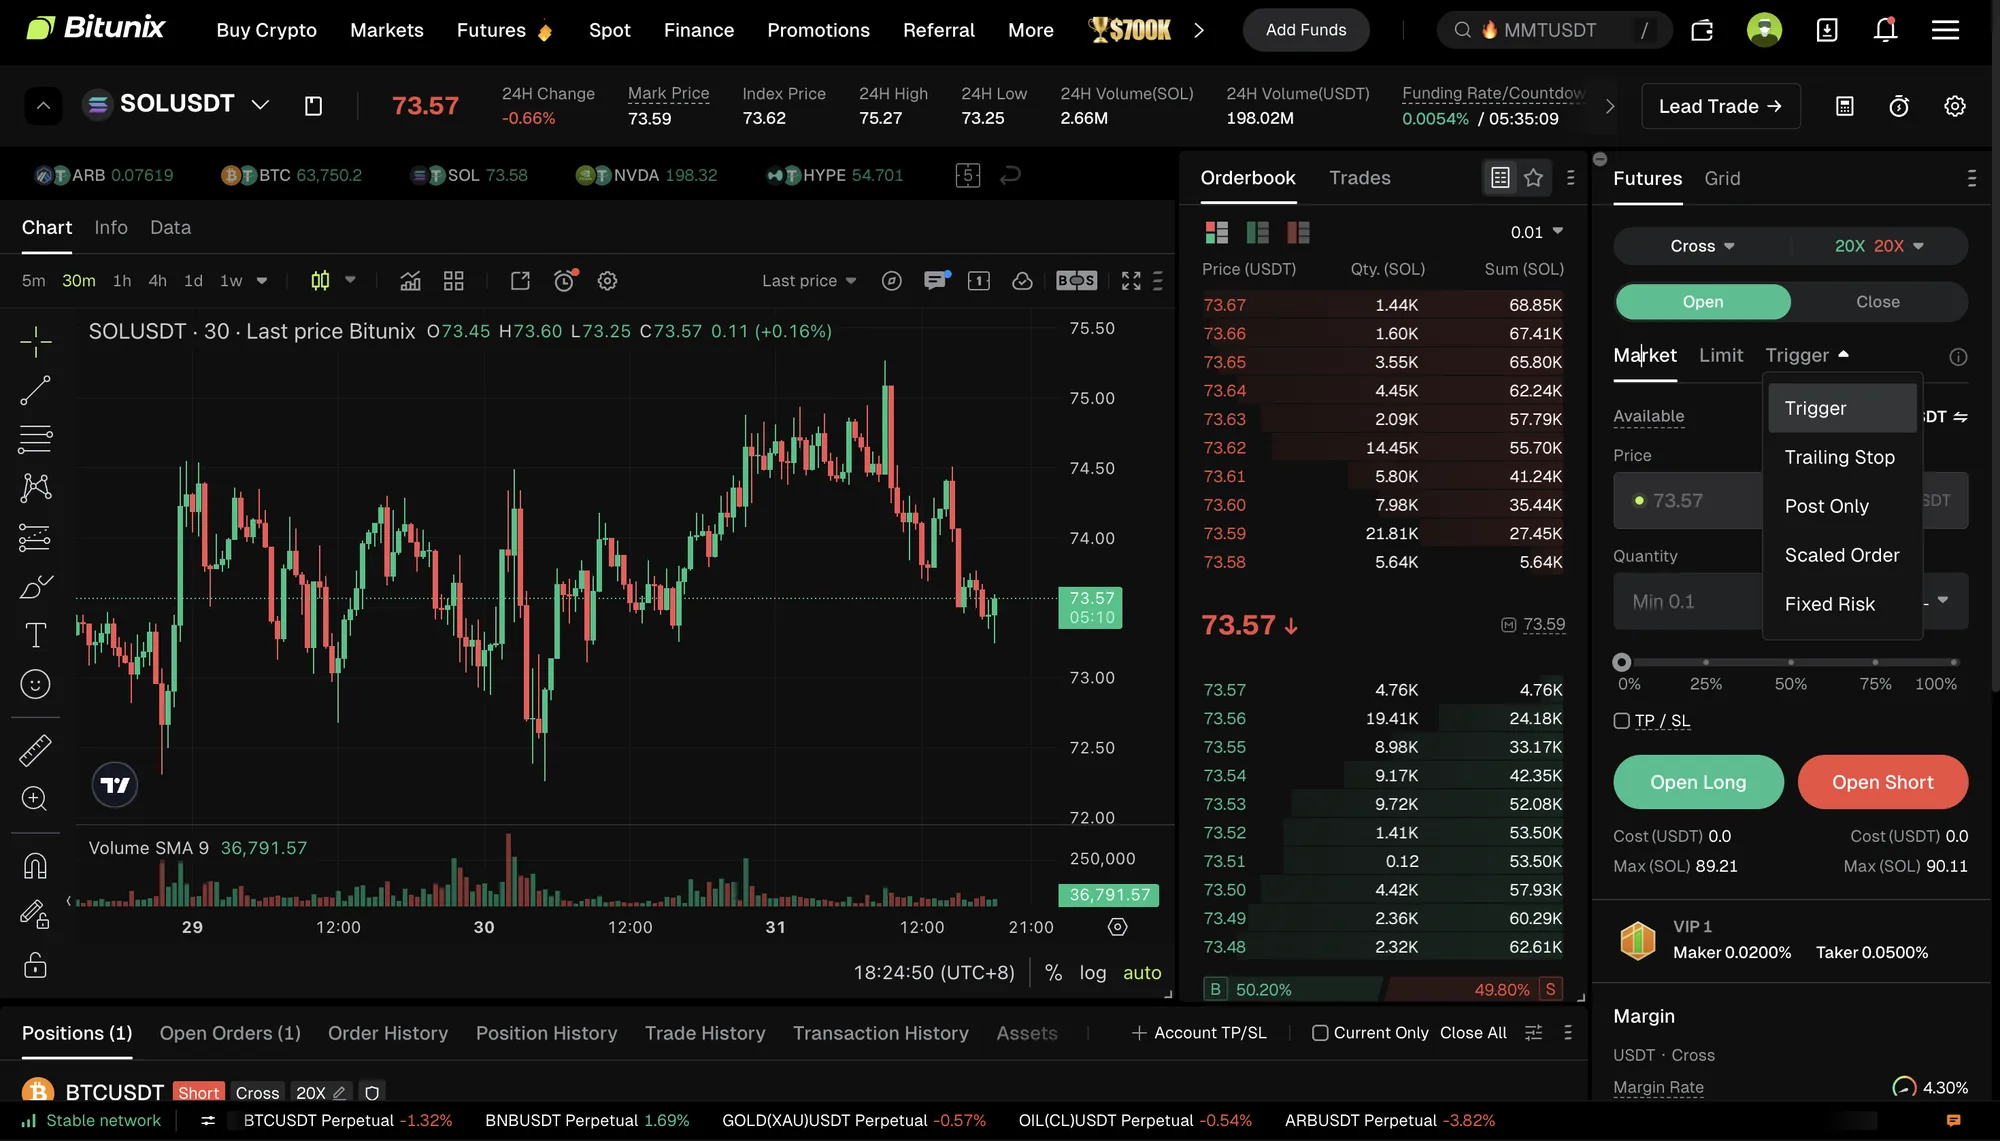The image size is (2000, 1141).
Task: Click the Lead Trade button
Action: [1720, 106]
